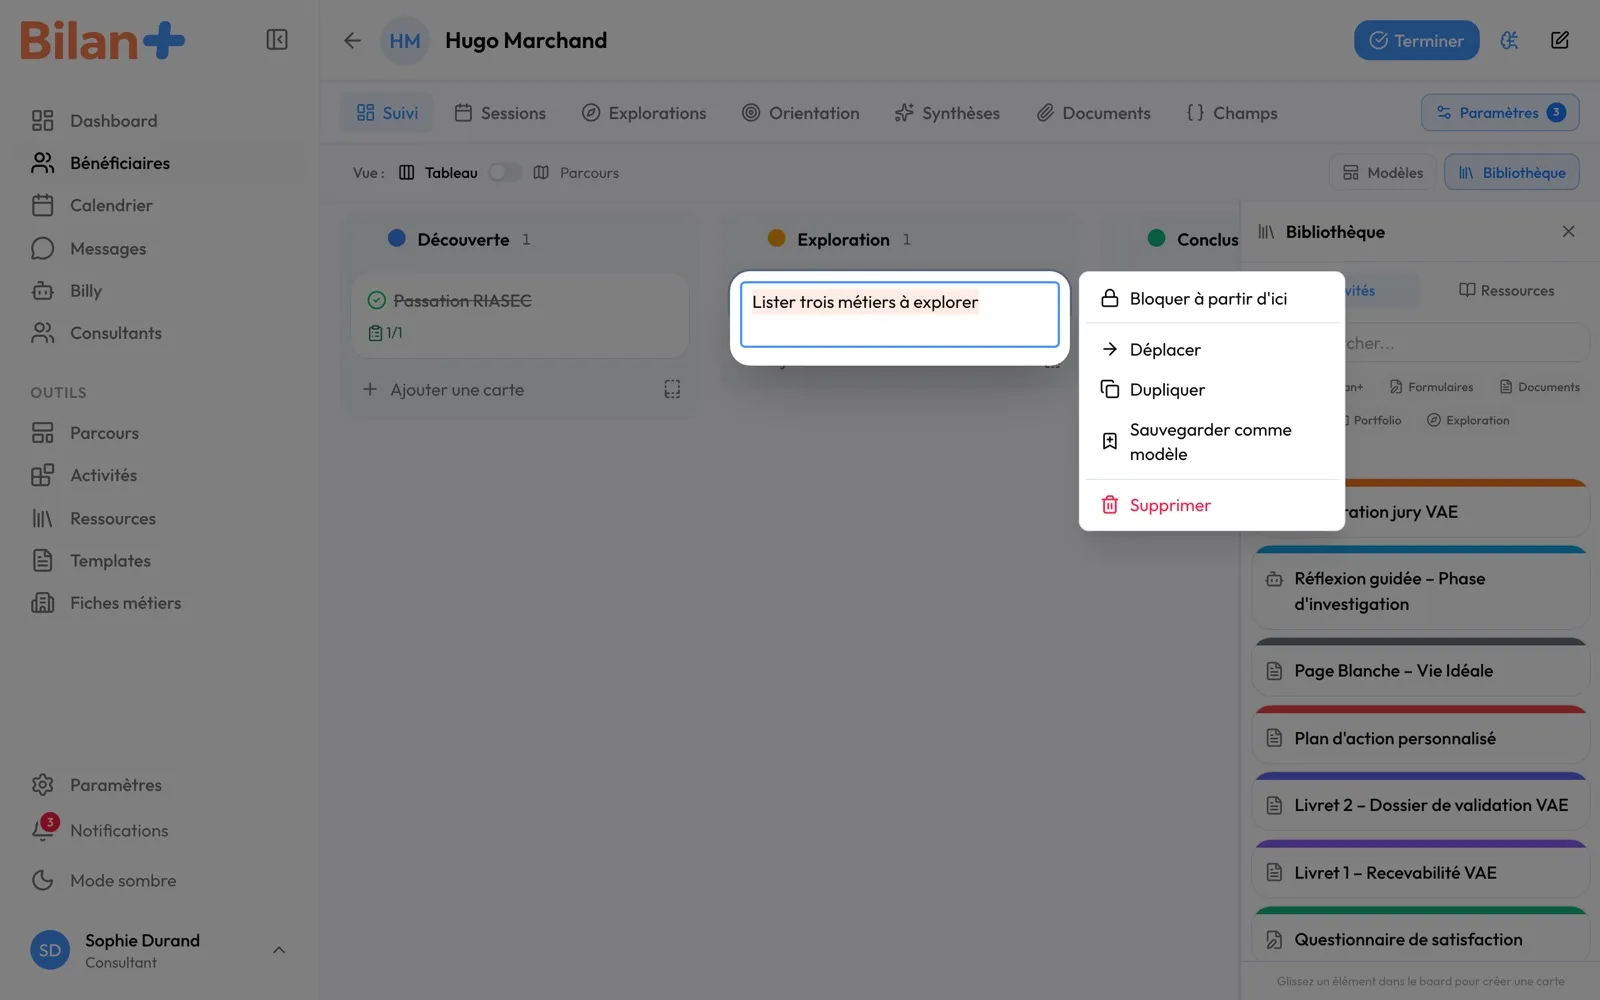The height and width of the screenshot is (1000, 1600).
Task: Select the Page Blanche – Vie Idéale item
Action: click(x=1421, y=670)
